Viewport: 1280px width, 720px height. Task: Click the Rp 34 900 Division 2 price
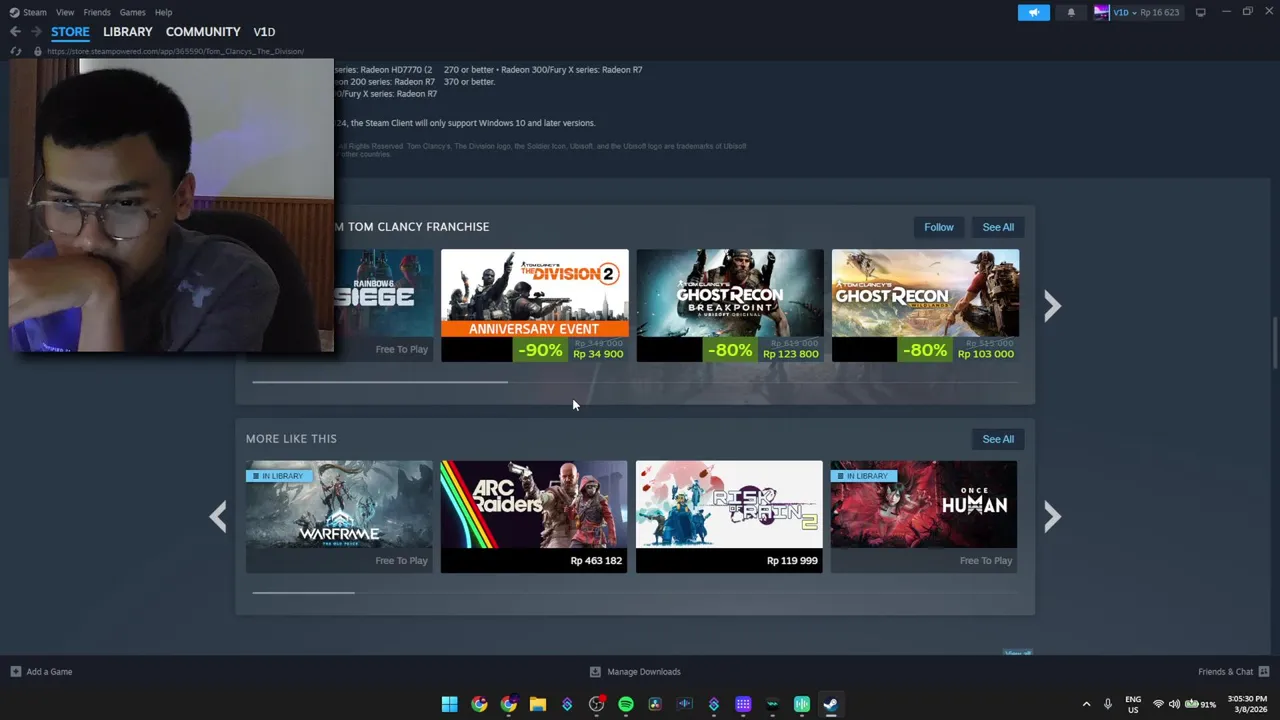598,354
